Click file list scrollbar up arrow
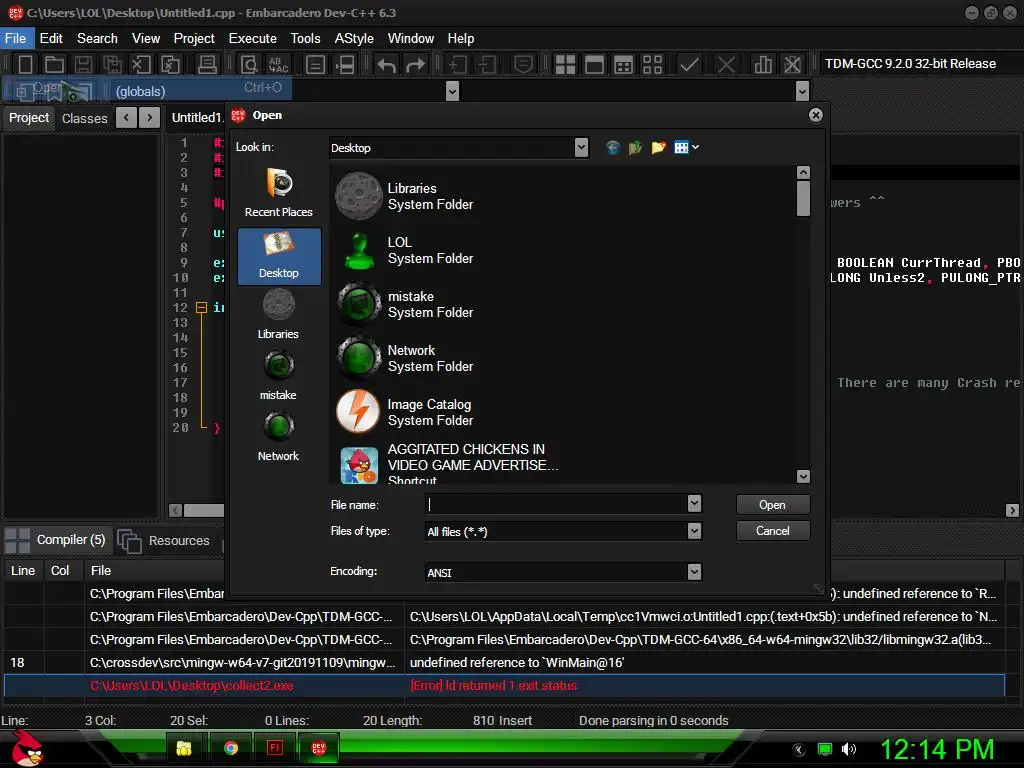 pyautogui.click(x=803, y=172)
